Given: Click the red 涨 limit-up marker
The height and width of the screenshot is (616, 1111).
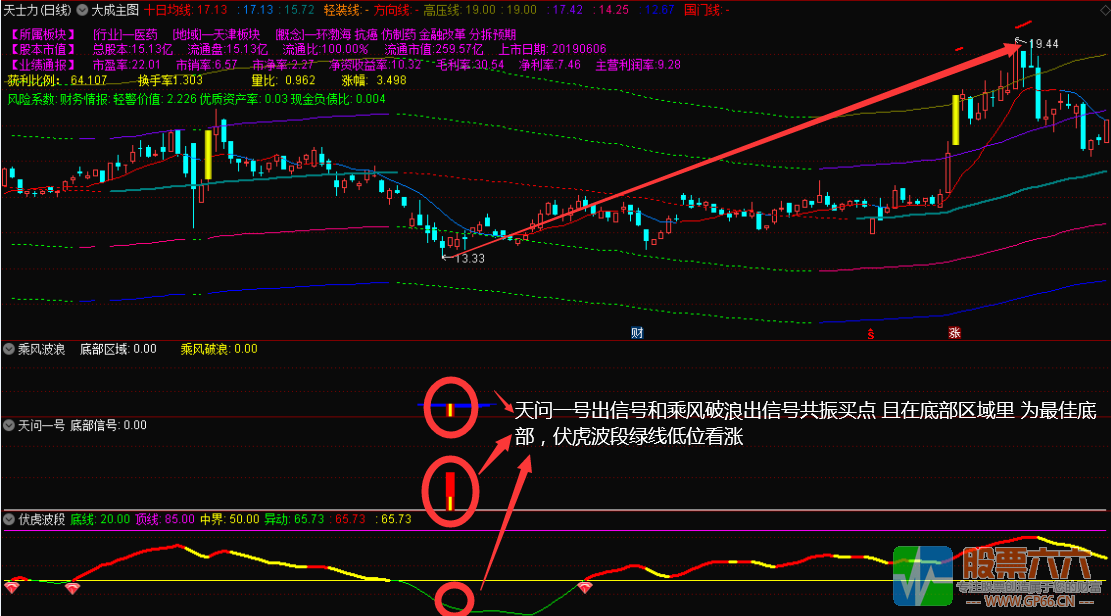Looking at the screenshot, I should (955, 332).
